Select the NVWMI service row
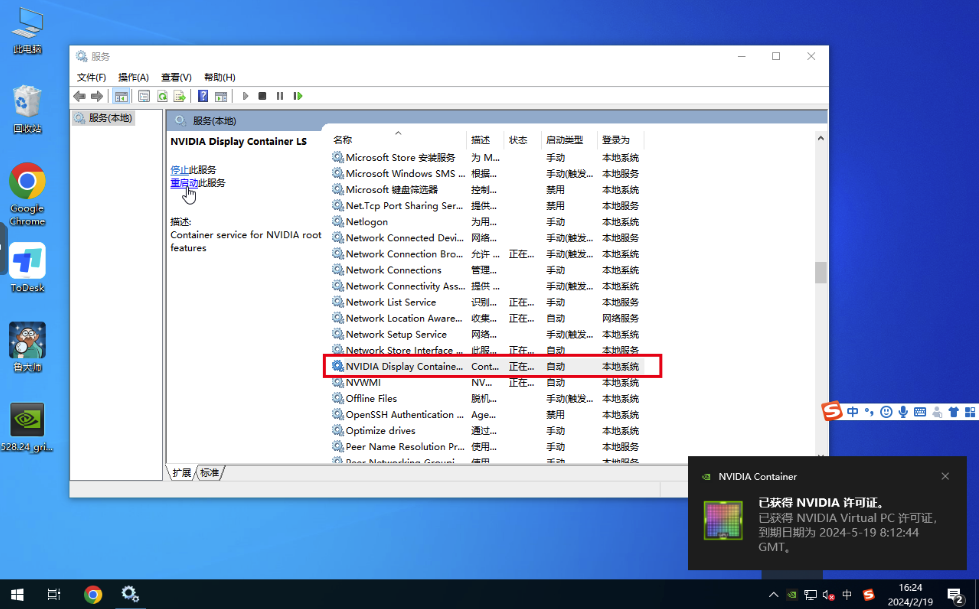Image resolution: width=979 pixels, height=609 pixels. coord(487,382)
